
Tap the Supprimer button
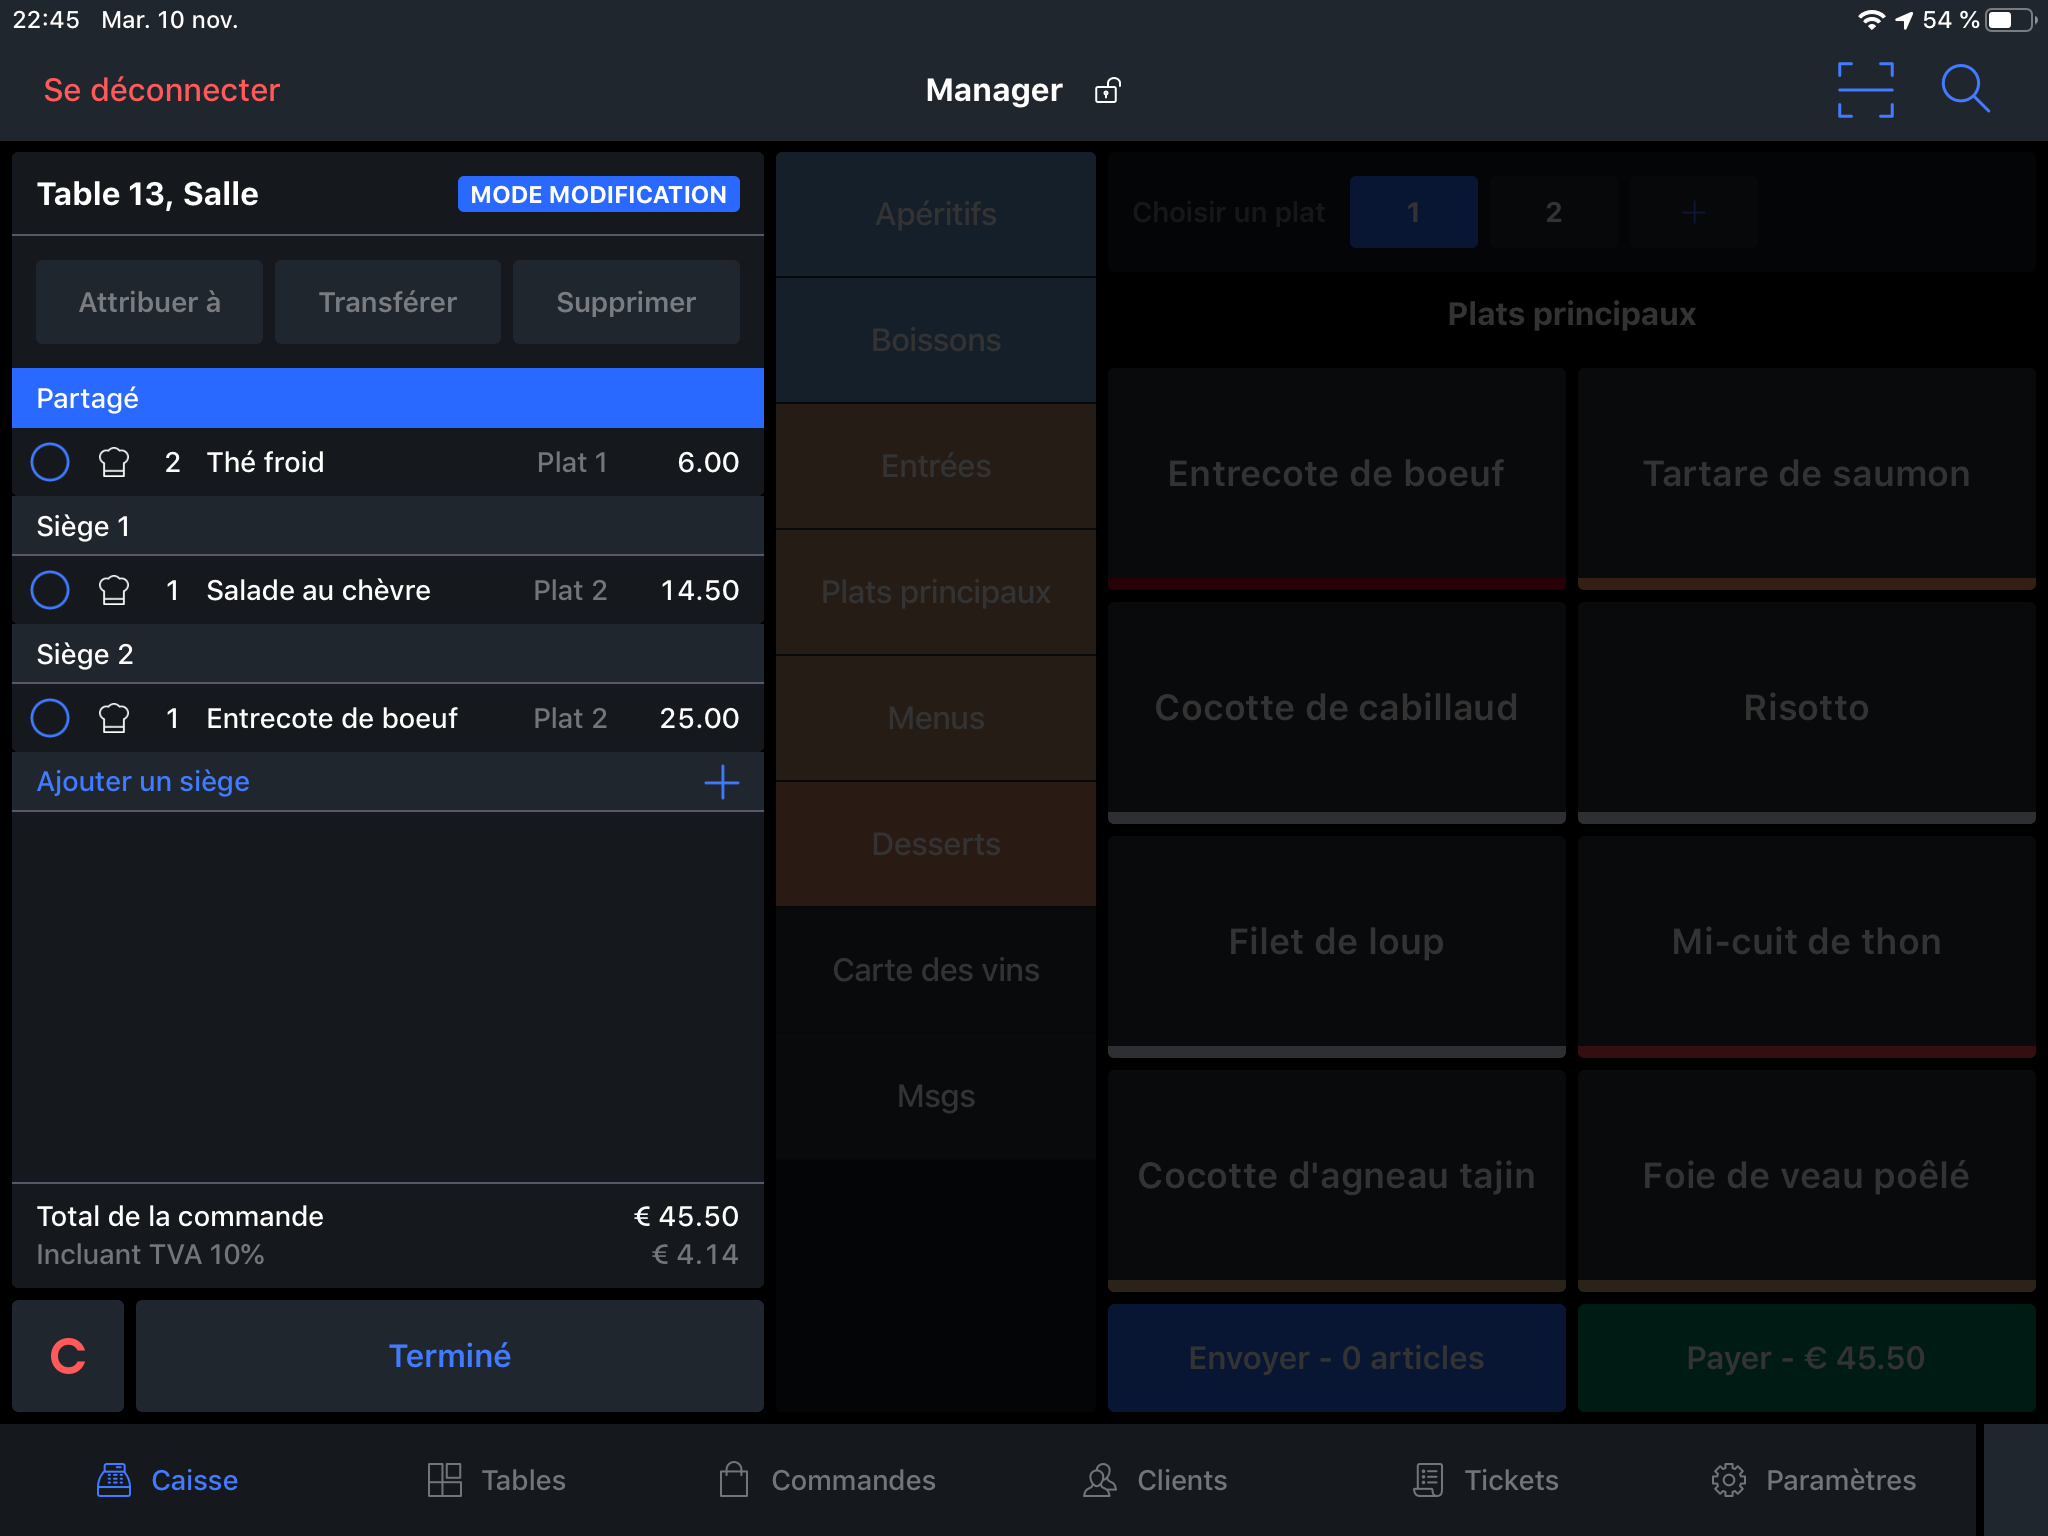626,302
